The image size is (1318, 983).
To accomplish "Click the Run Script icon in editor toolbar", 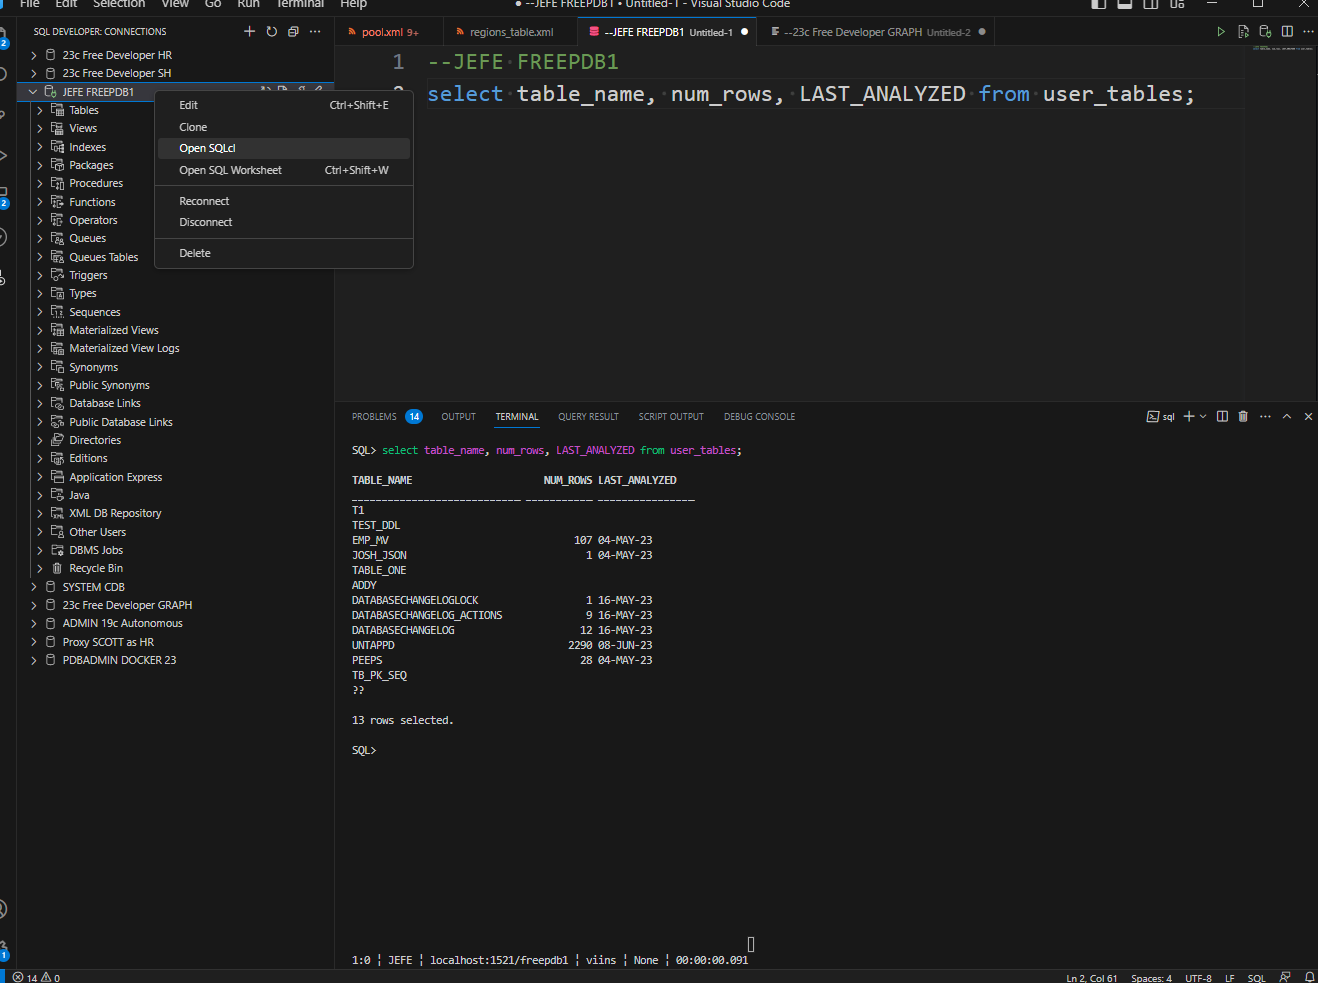I will (x=1243, y=32).
